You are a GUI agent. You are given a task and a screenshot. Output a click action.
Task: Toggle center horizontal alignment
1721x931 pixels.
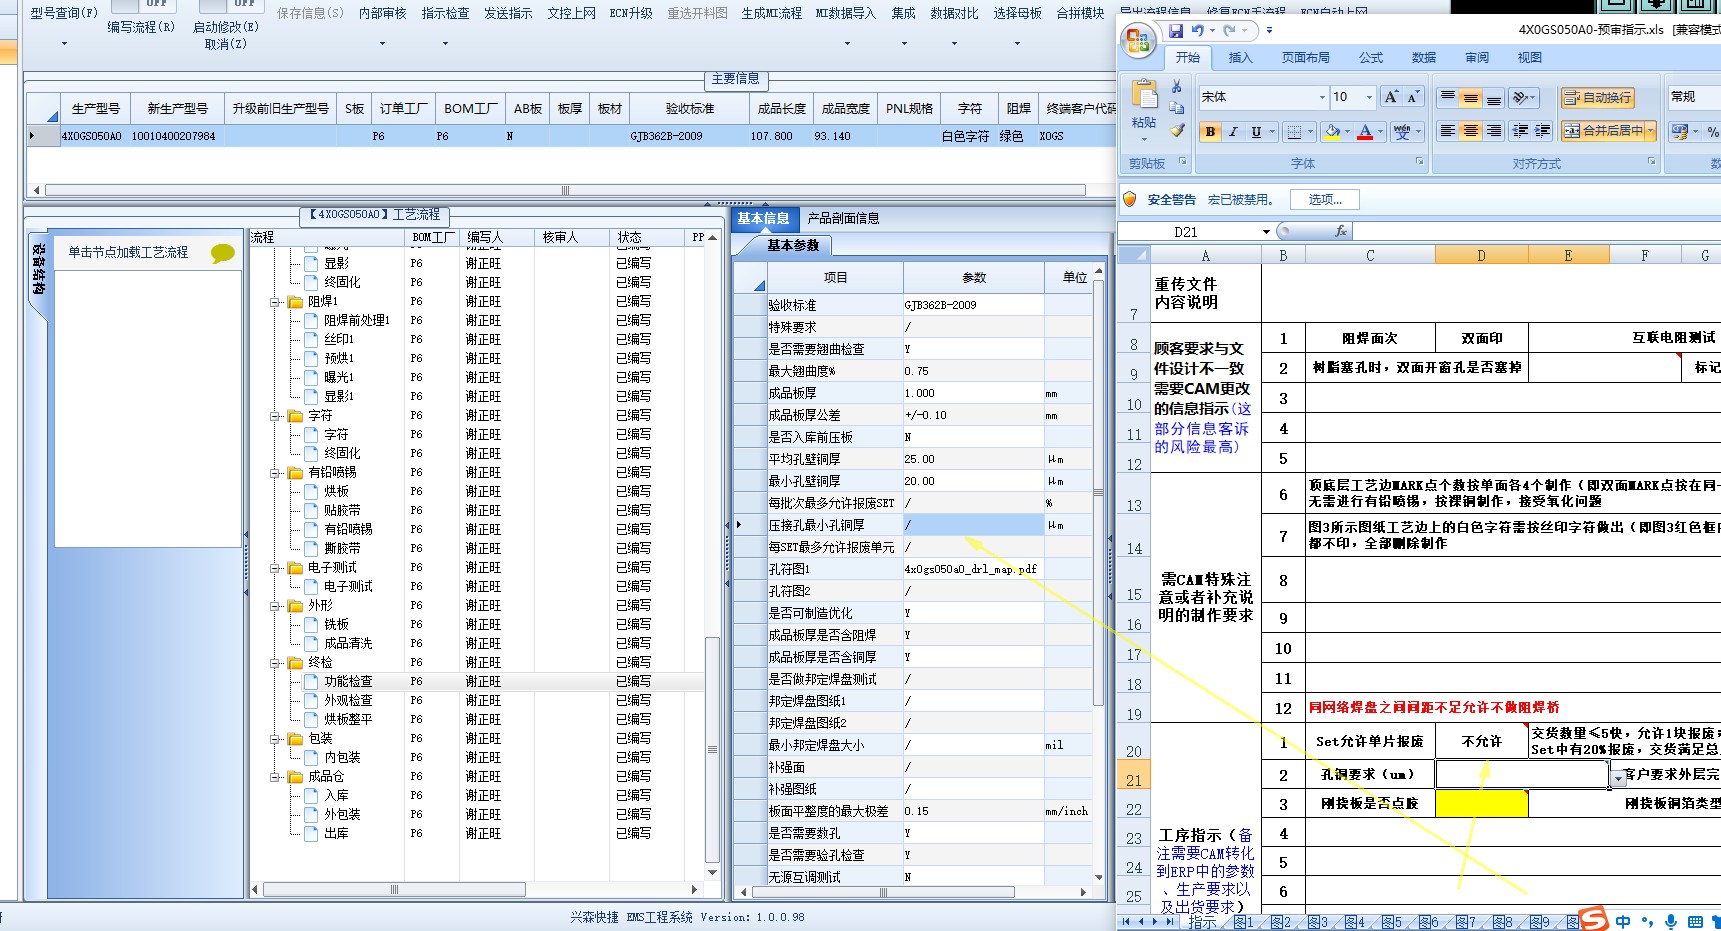tap(1470, 131)
